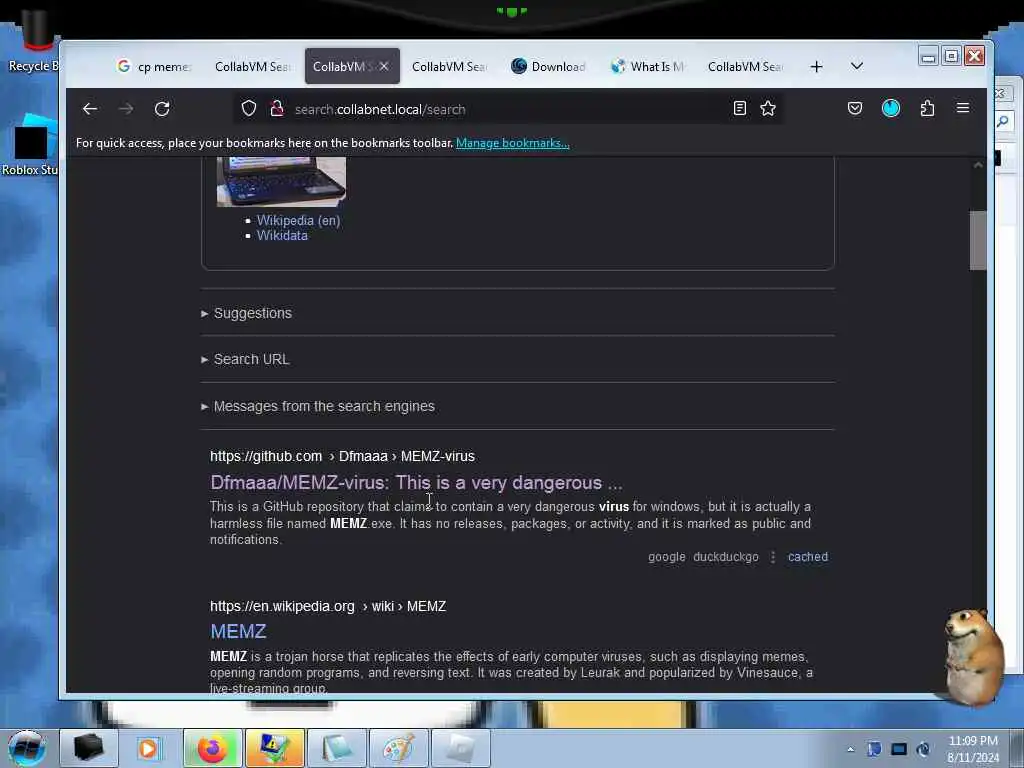Open a new tab with plus button
This screenshot has width=1024, height=768.
tap(816, 67)
